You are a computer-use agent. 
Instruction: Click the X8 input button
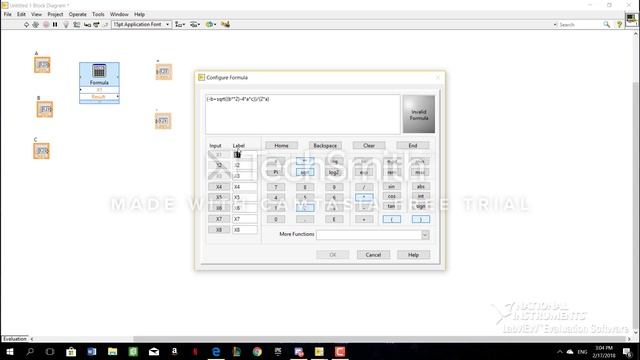[219, 230]
